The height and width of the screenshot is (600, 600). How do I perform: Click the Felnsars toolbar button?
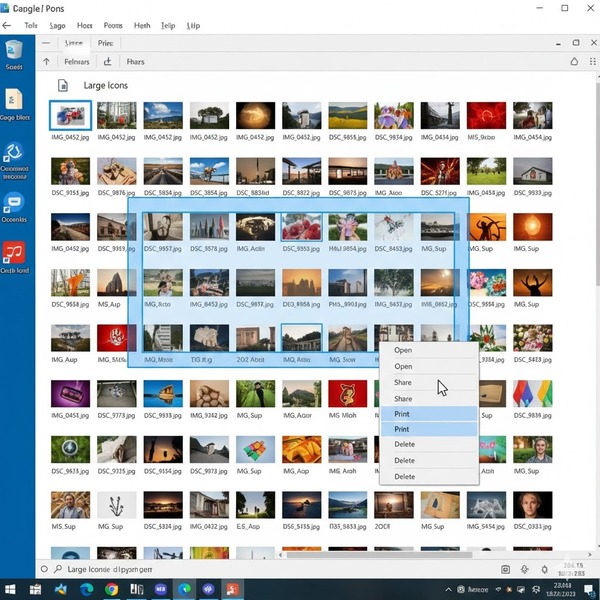click(x=77, y=62)
